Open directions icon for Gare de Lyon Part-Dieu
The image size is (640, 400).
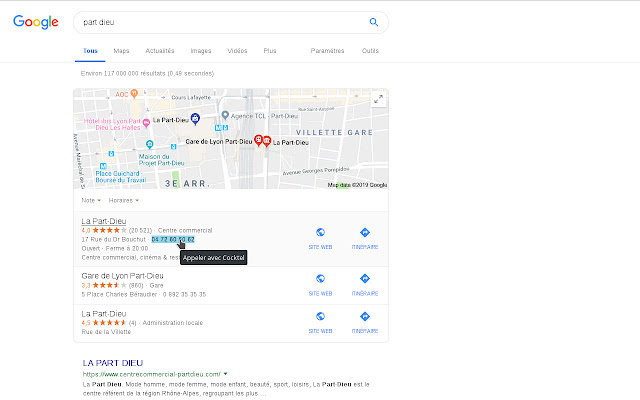(365, 278)
